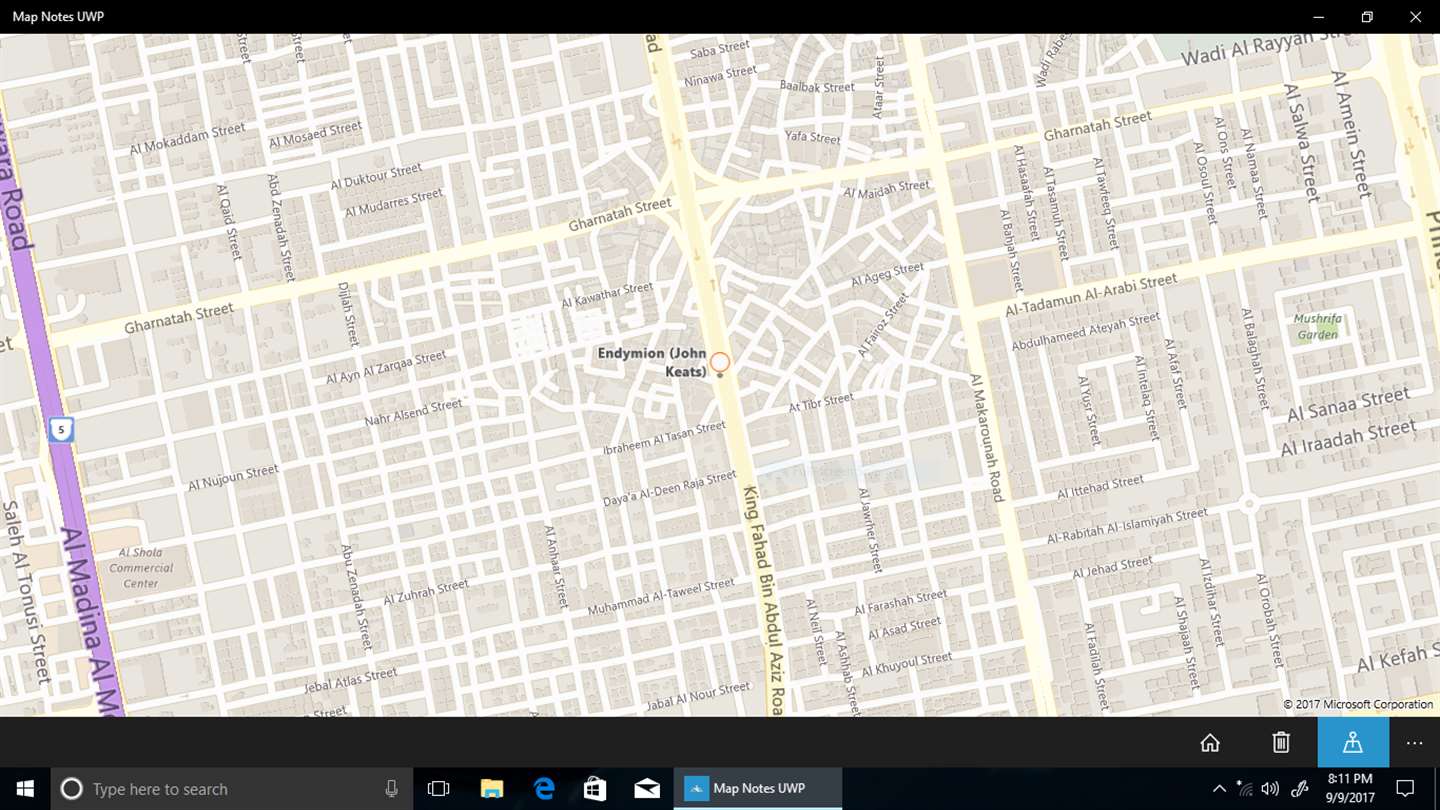
Task: Click the Al Jehad Street label
Action: coord(1112,567)
